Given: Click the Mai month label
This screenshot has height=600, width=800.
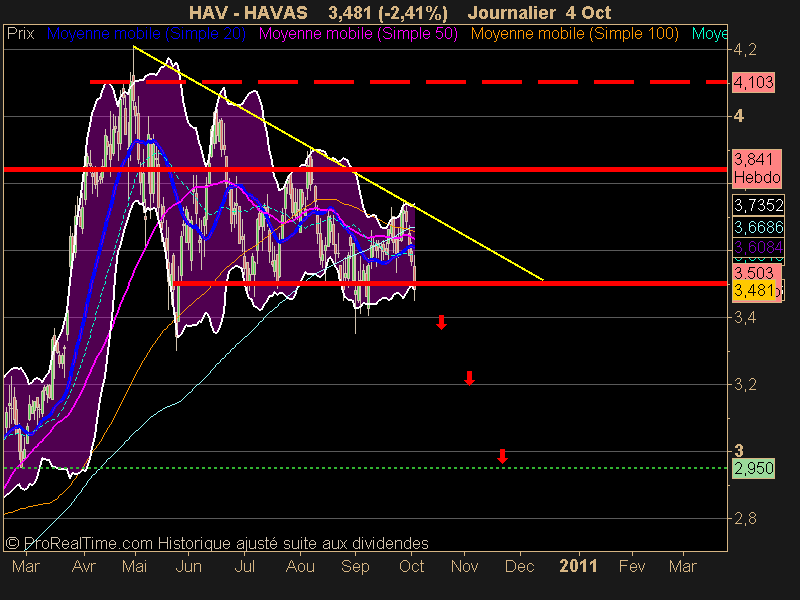Looking at the screenshot, I should click(135, 566).
